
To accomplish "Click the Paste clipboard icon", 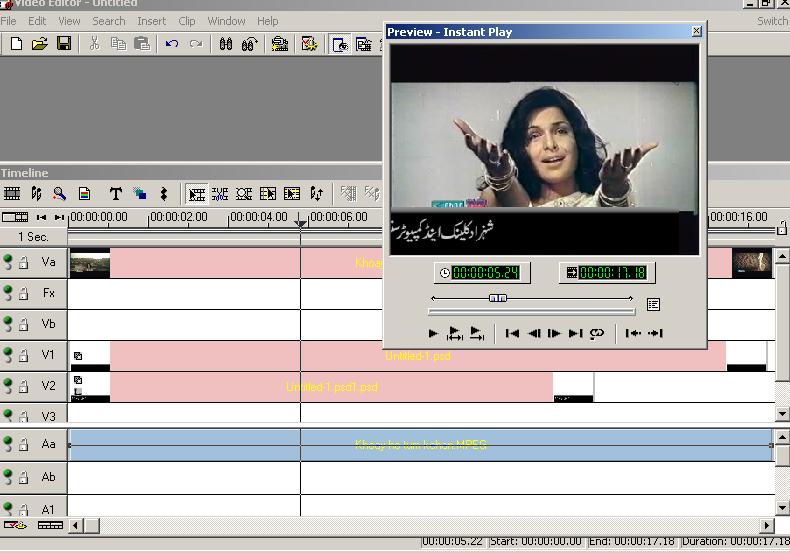I will (143, 44).
